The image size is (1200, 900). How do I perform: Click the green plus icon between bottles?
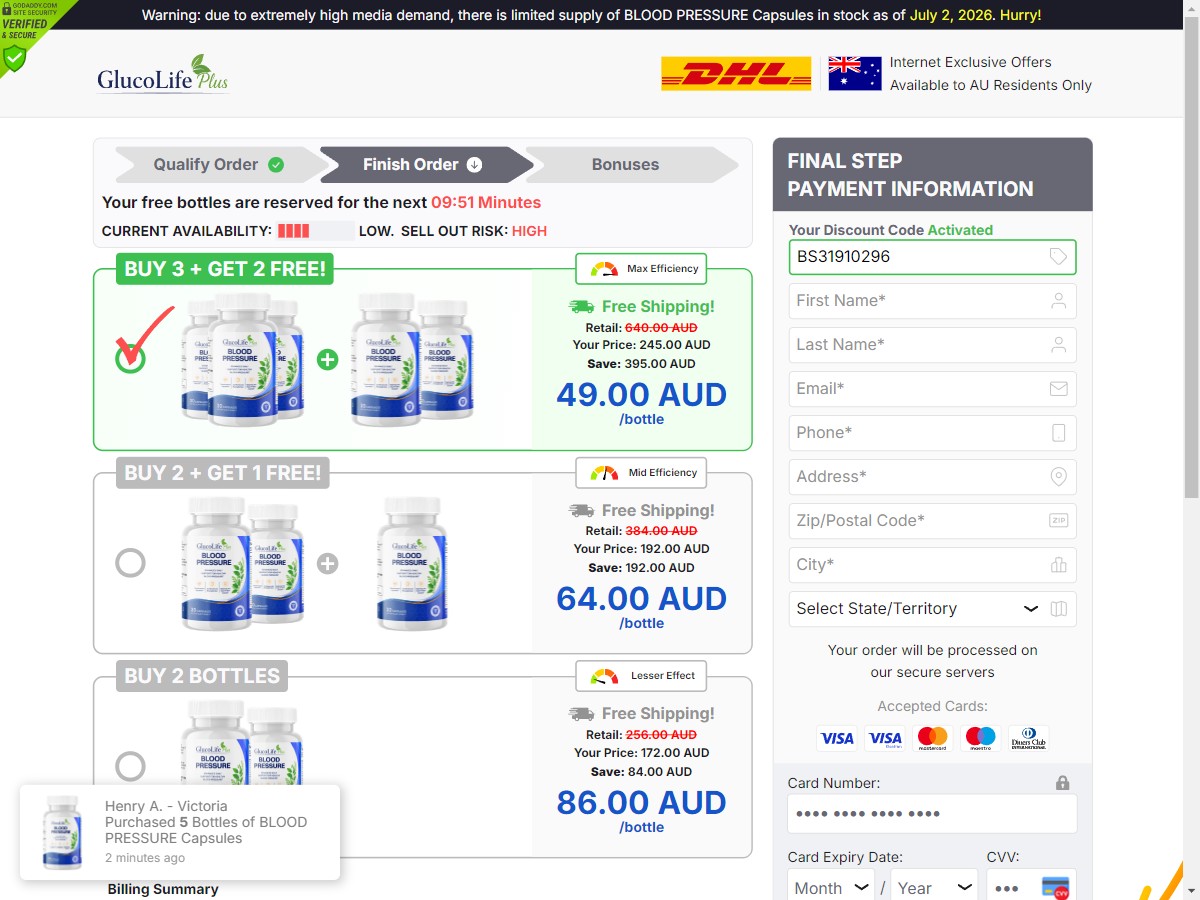coord(327,360)
